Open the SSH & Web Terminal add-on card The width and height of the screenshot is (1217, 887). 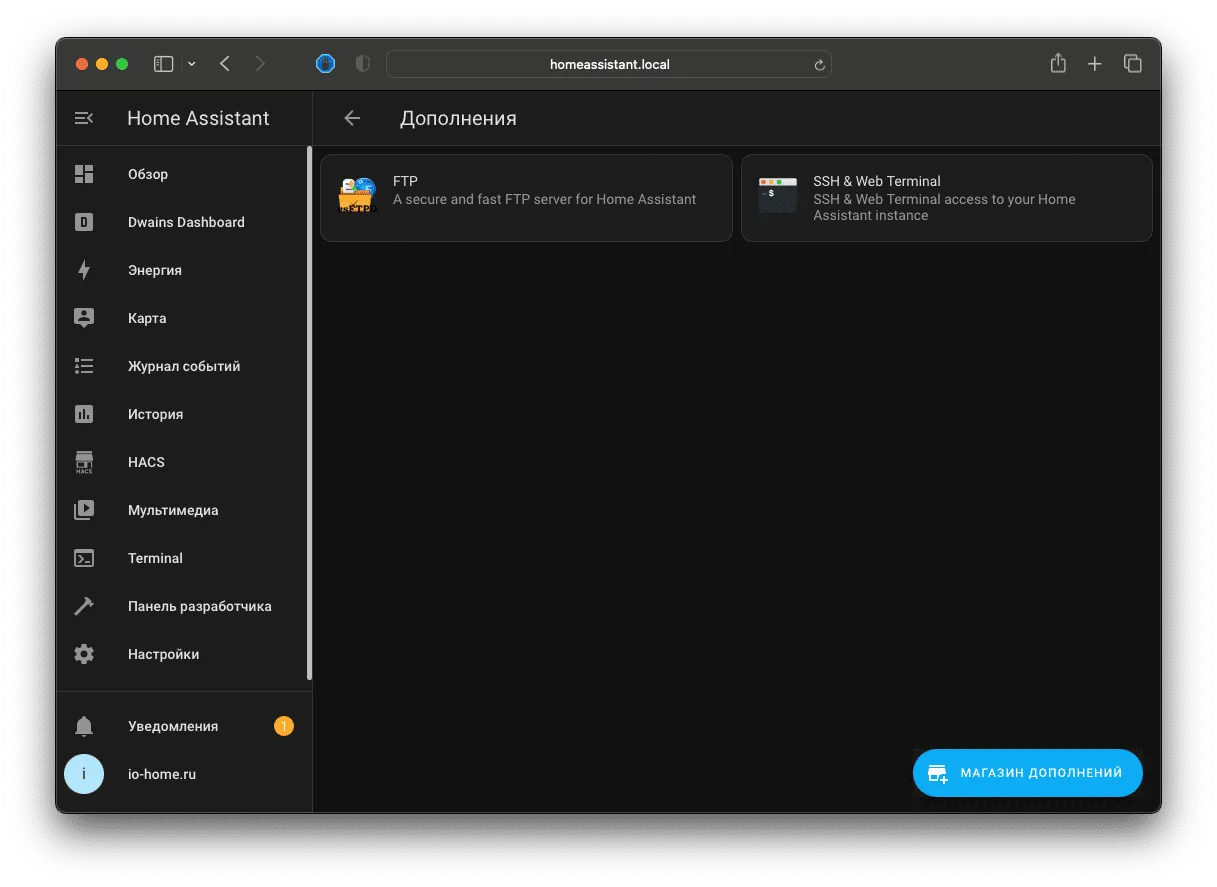click(947, 197)
